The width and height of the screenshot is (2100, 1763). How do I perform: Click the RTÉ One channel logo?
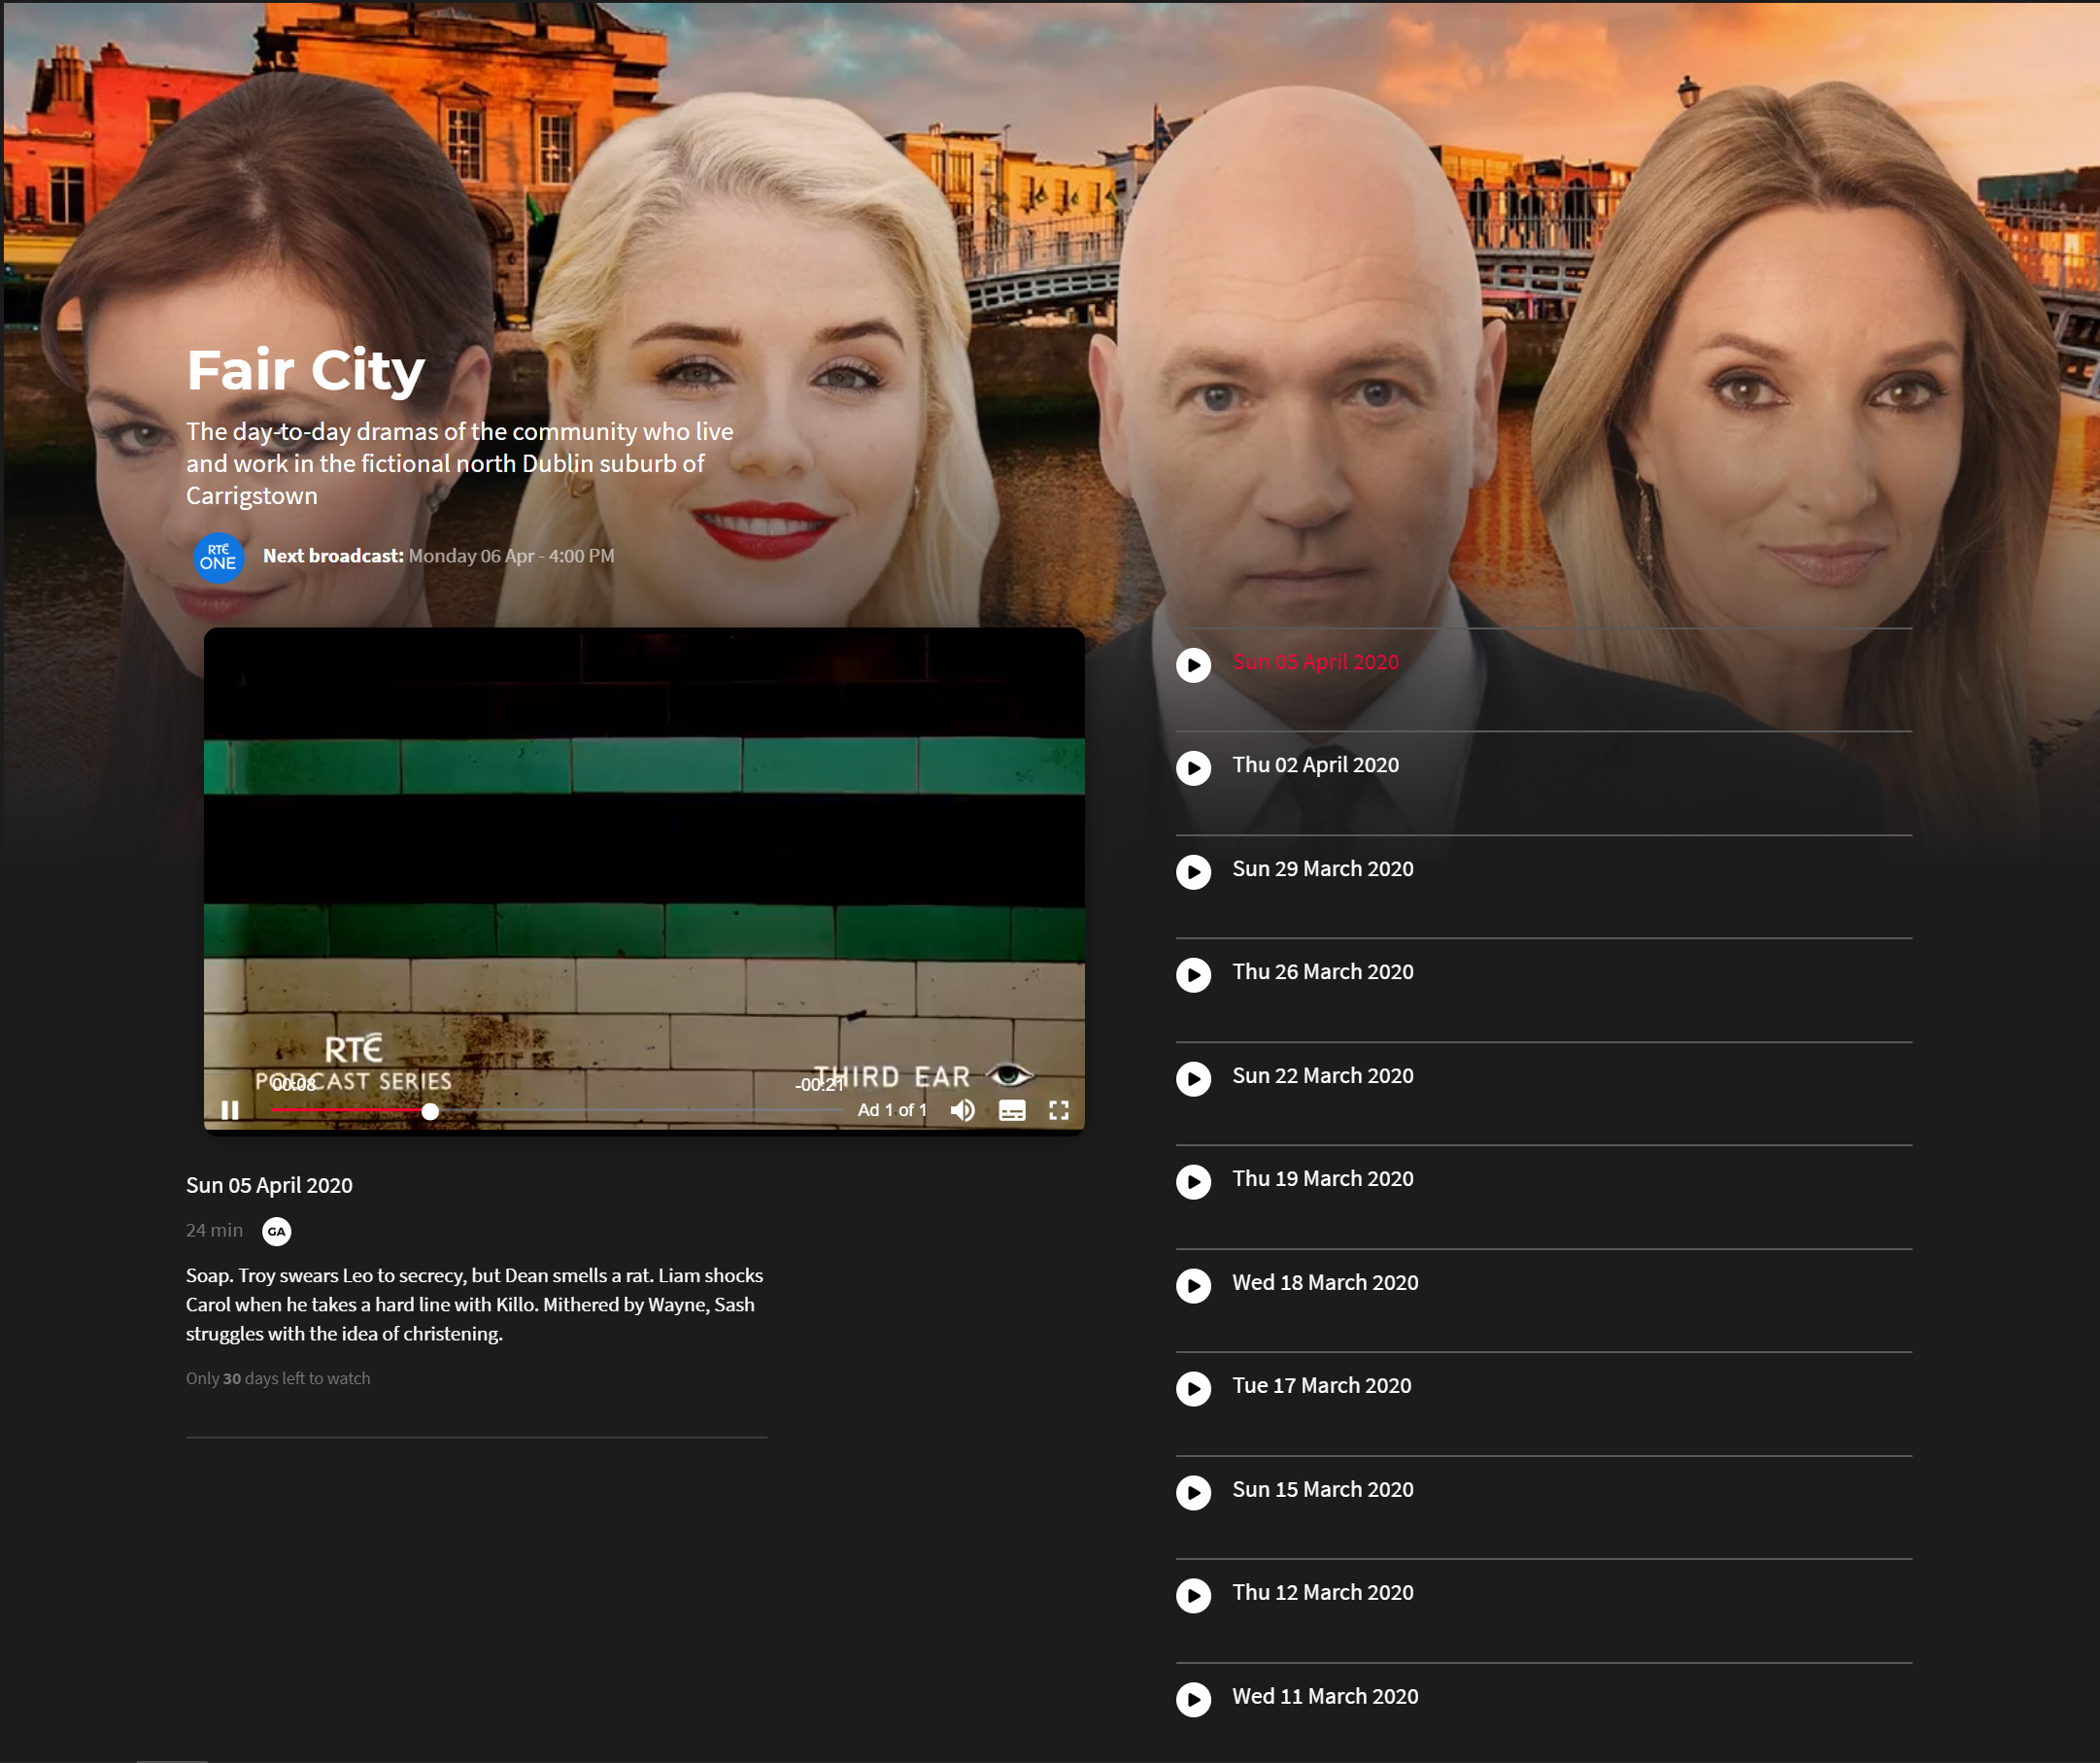[x=218, y=557]
